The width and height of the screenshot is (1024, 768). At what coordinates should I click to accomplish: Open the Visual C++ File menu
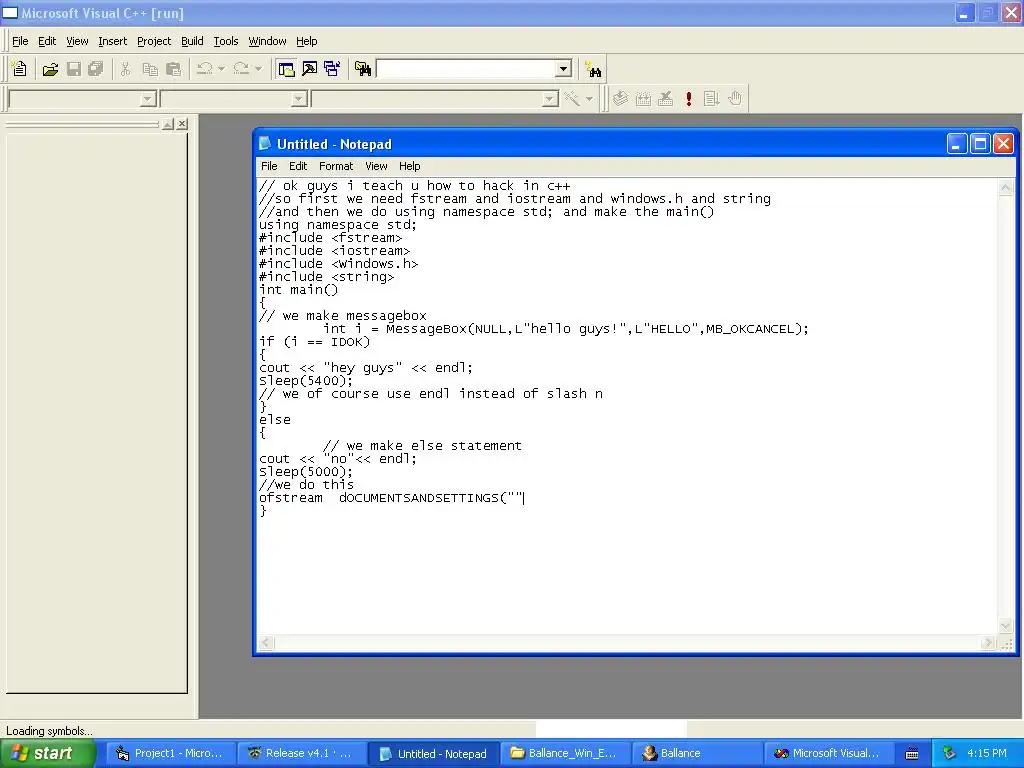pos(20,41)
